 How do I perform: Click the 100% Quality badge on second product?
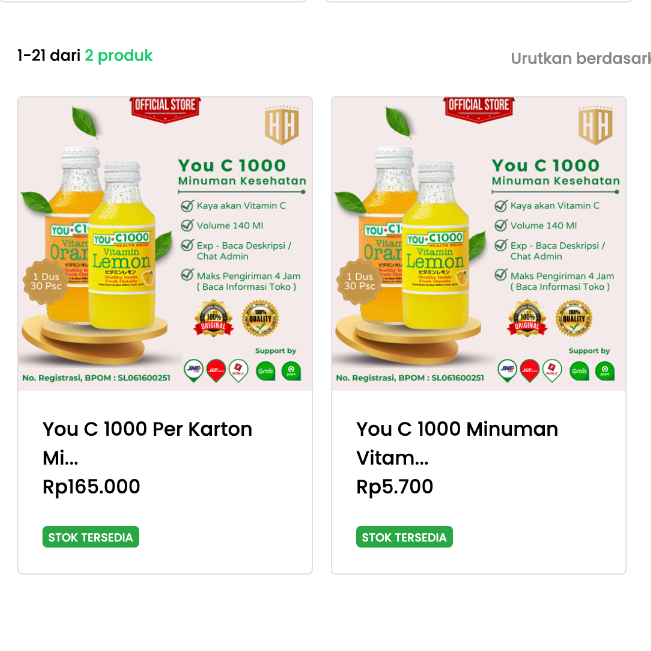tap(574, 319)
